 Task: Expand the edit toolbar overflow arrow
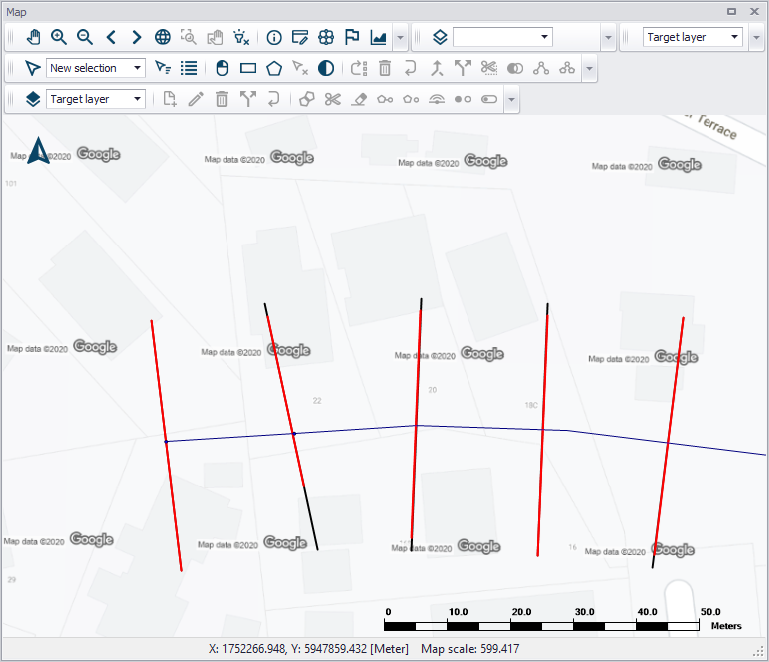click(x=512, y=99)
